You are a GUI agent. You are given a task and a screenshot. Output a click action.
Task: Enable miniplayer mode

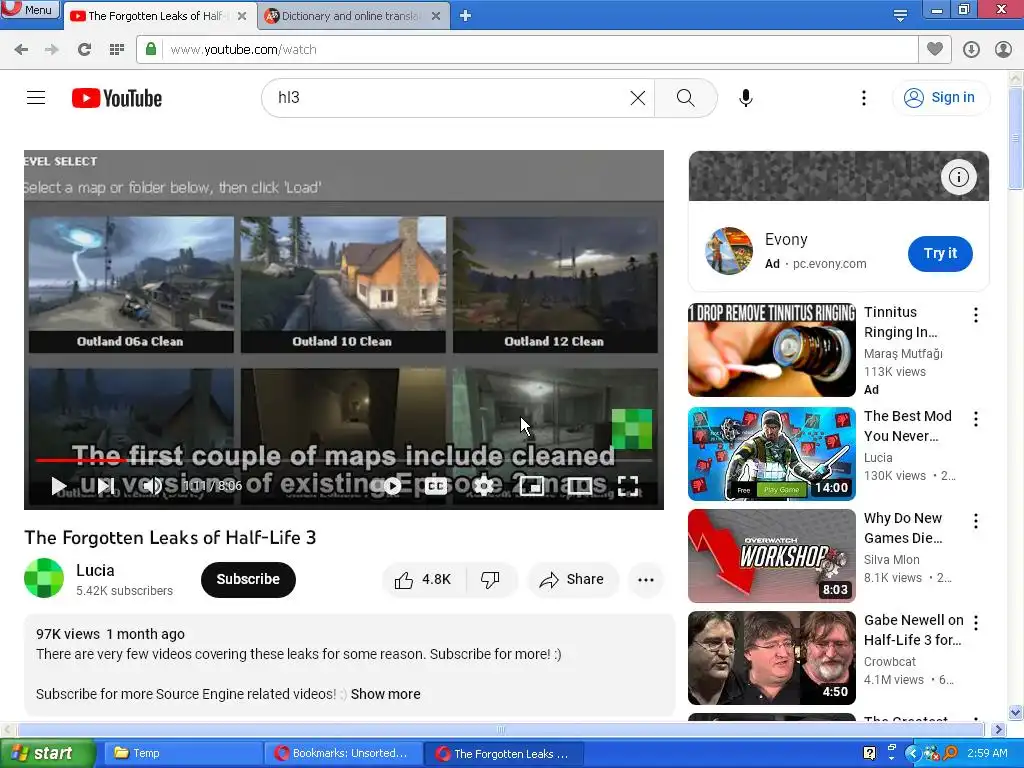(x=532, y=485)
